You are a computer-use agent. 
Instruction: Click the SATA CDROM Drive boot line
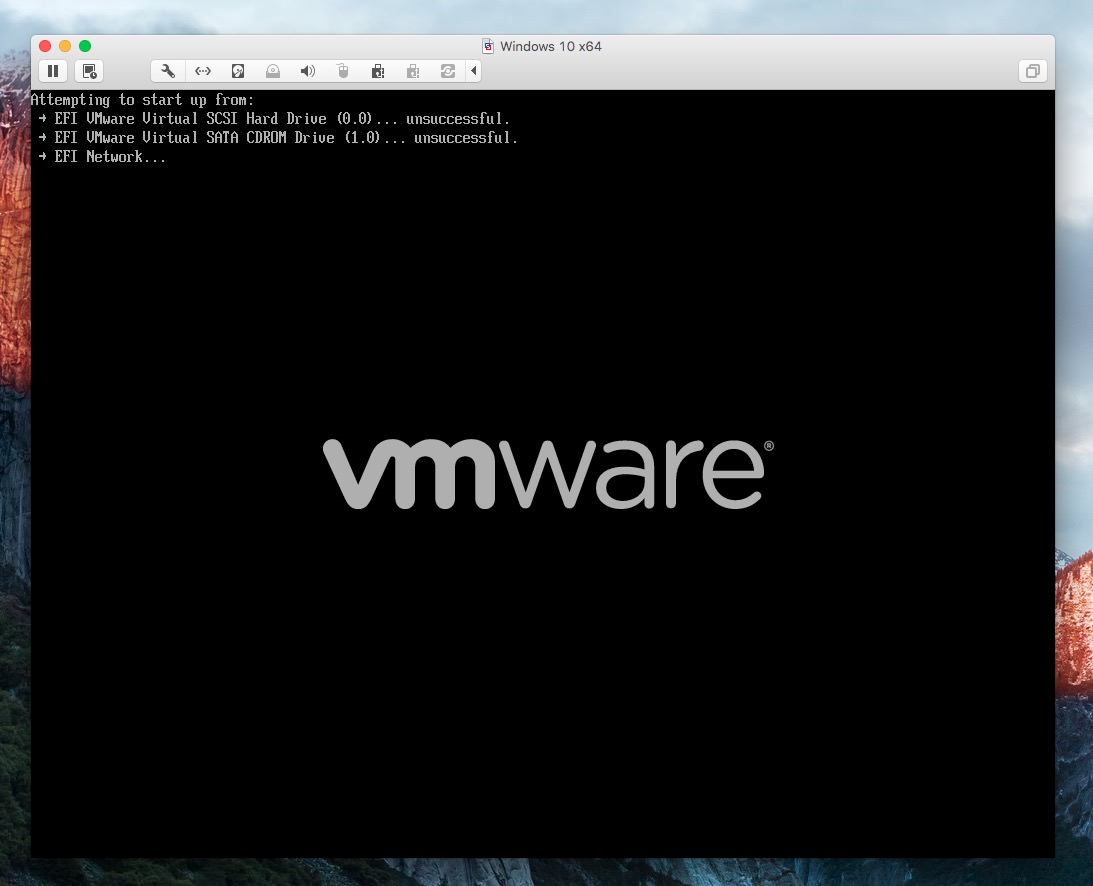[285, 138]
